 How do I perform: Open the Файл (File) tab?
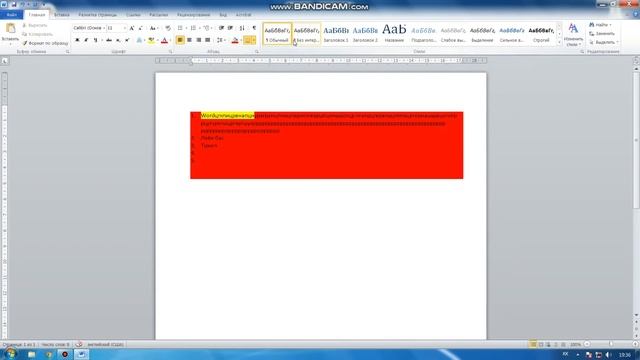(x=11, y=15)
